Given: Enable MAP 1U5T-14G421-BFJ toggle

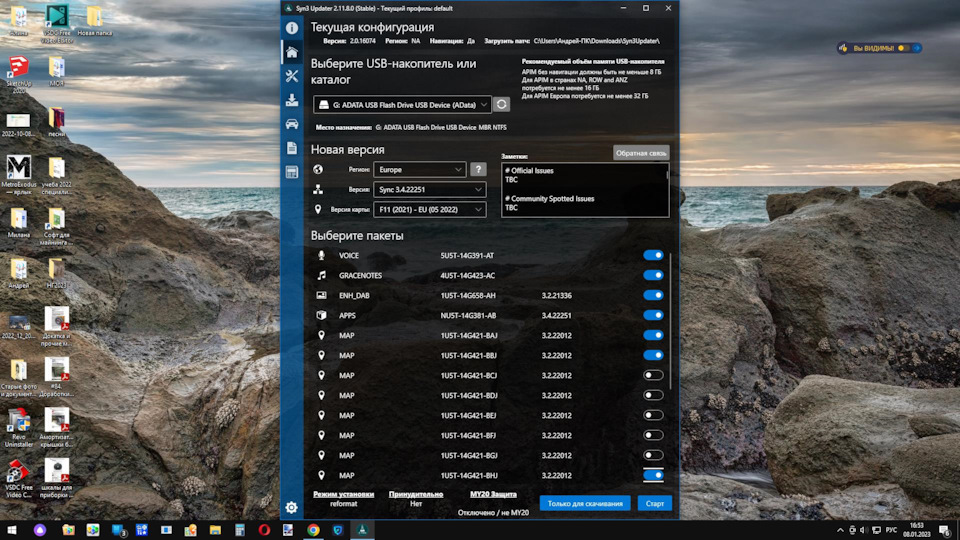Looking at the screenshot, I should point(653,435).
